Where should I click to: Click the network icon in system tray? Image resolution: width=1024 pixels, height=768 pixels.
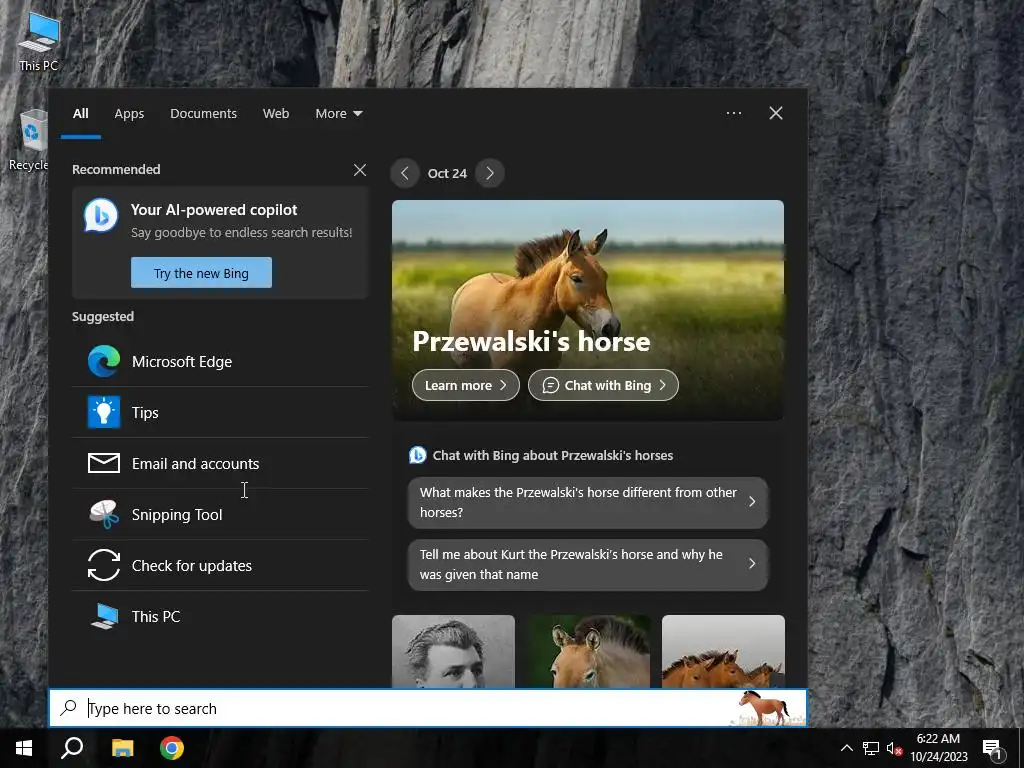[x=871, y=748]
